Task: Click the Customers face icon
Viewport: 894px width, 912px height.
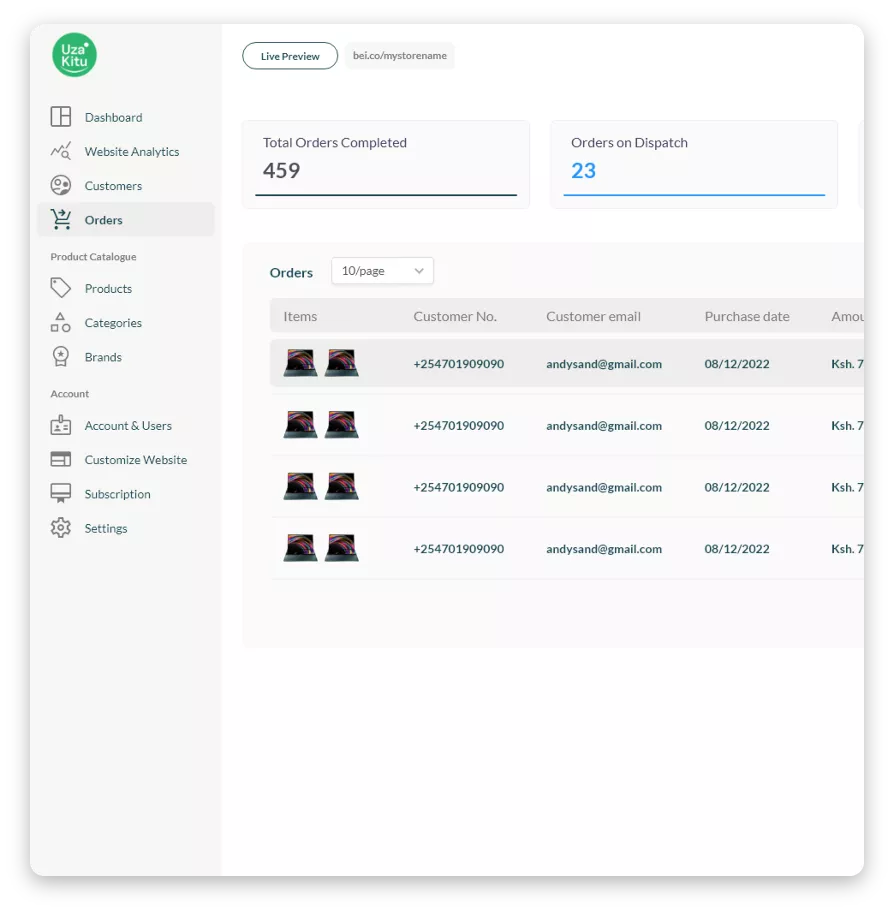Action: pos(60,185)
